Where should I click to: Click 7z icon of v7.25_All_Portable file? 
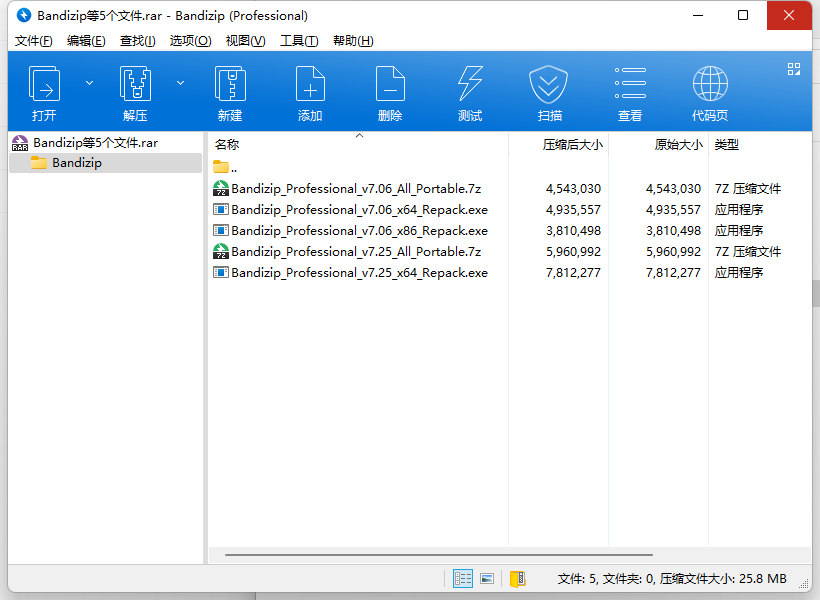[221, 252]
